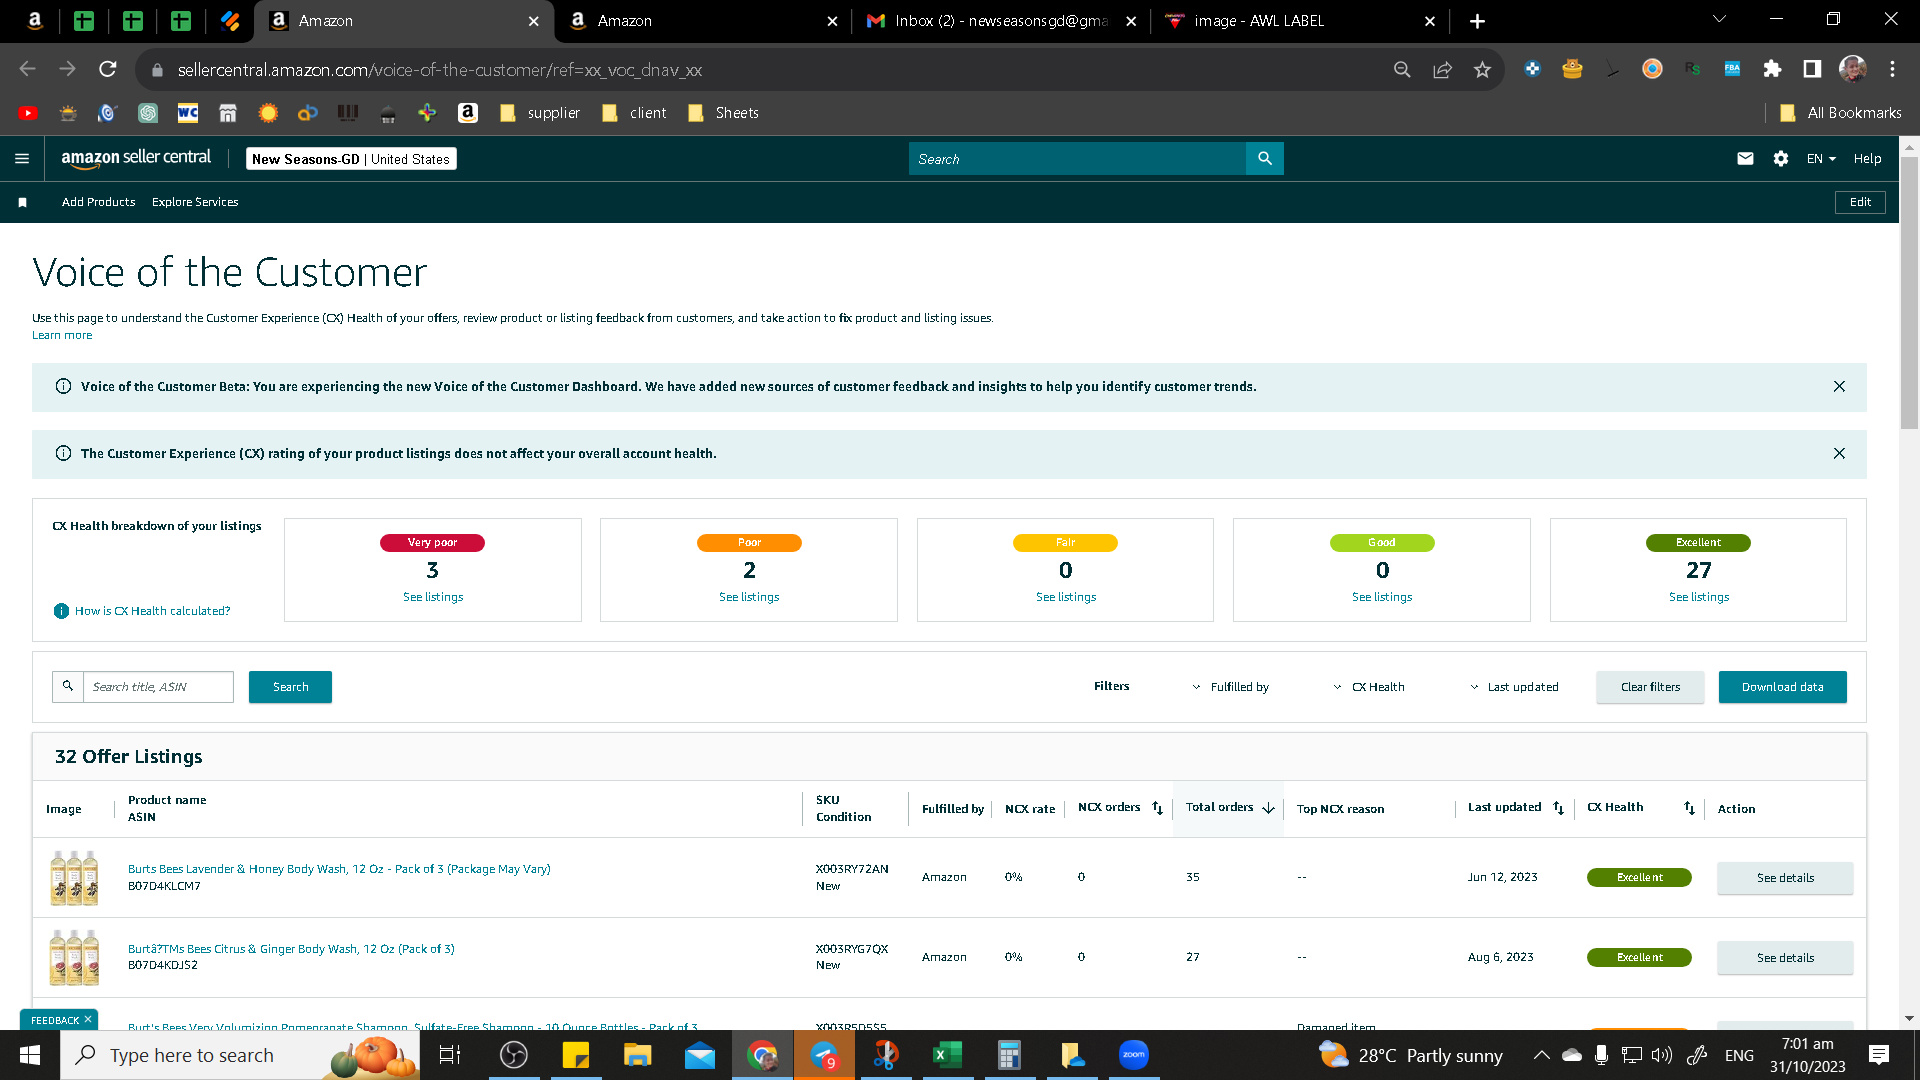
Task: See listings under Poor
Action: (749, 597)
